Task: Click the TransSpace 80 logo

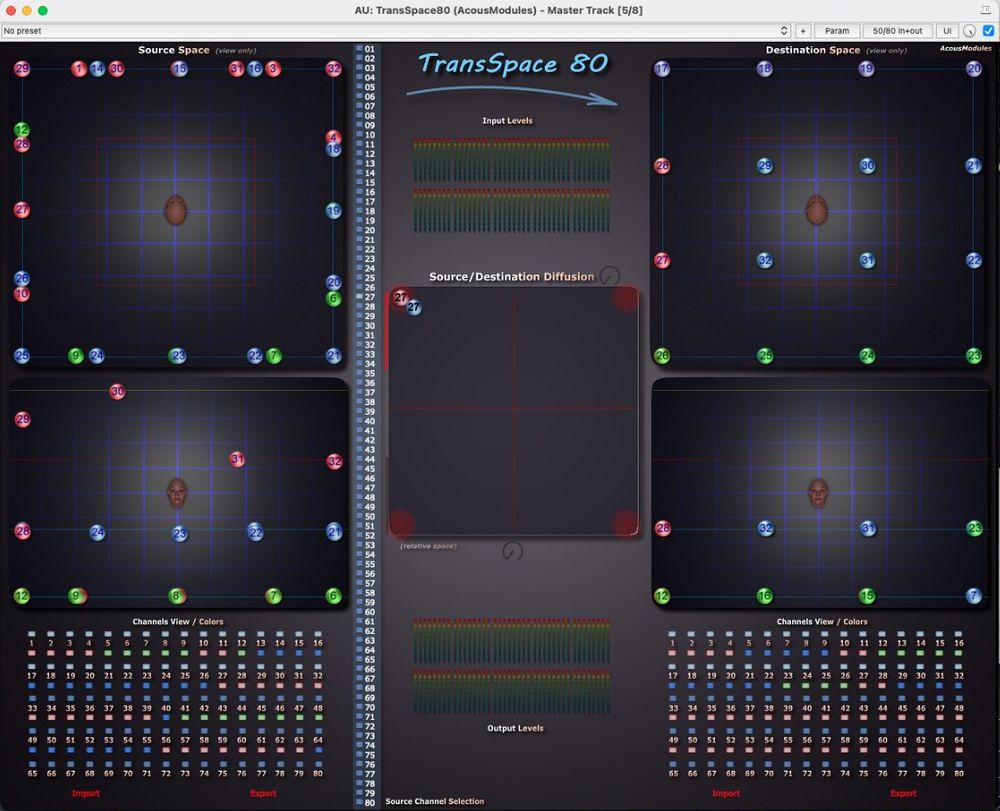Action: tap(513, 64)
